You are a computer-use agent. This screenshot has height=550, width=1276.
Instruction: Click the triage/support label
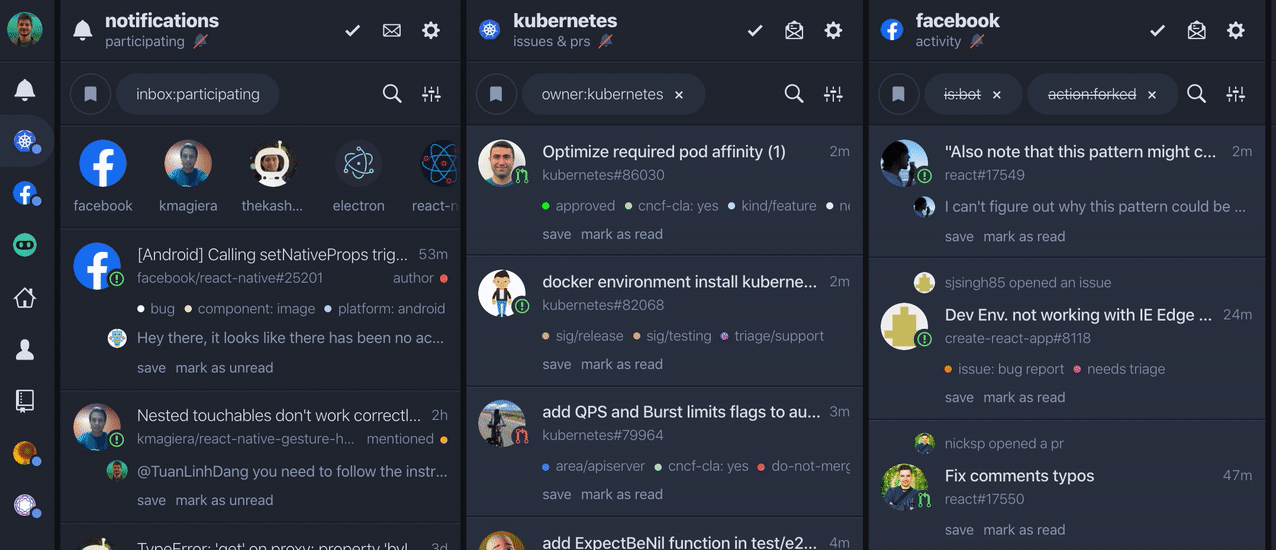coord(771,336)
